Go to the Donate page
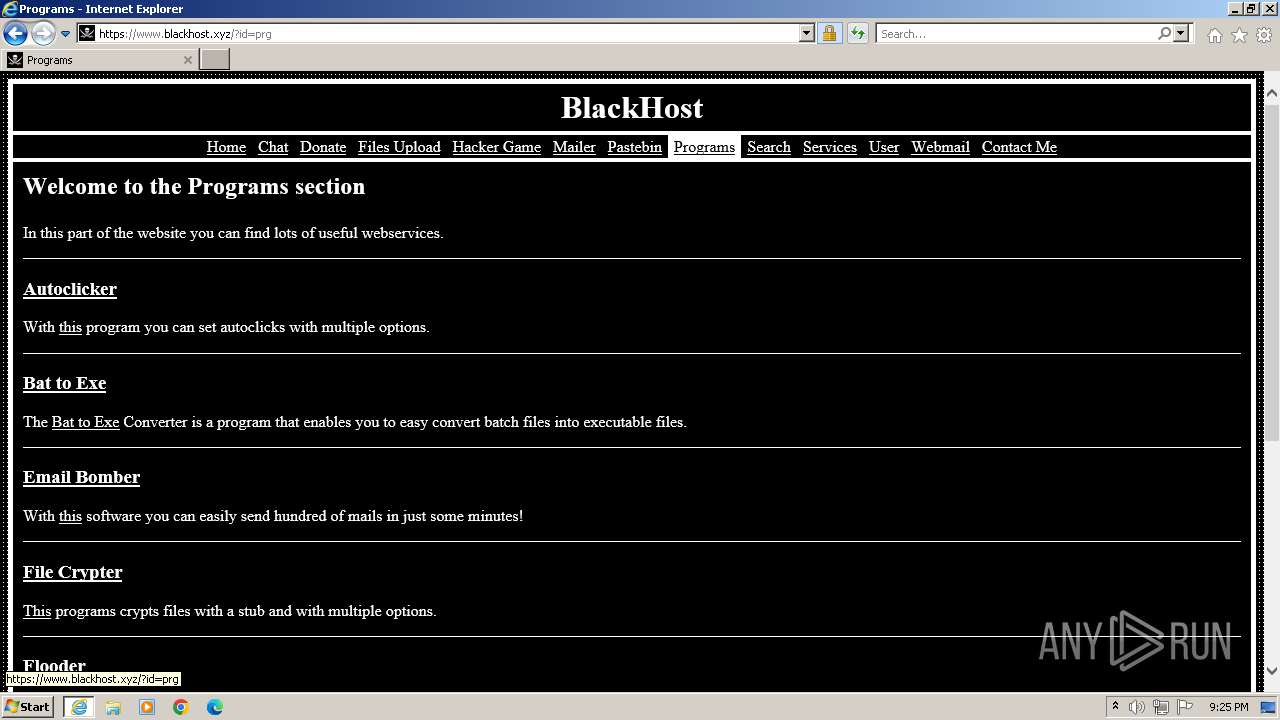 tap(323, 147)
